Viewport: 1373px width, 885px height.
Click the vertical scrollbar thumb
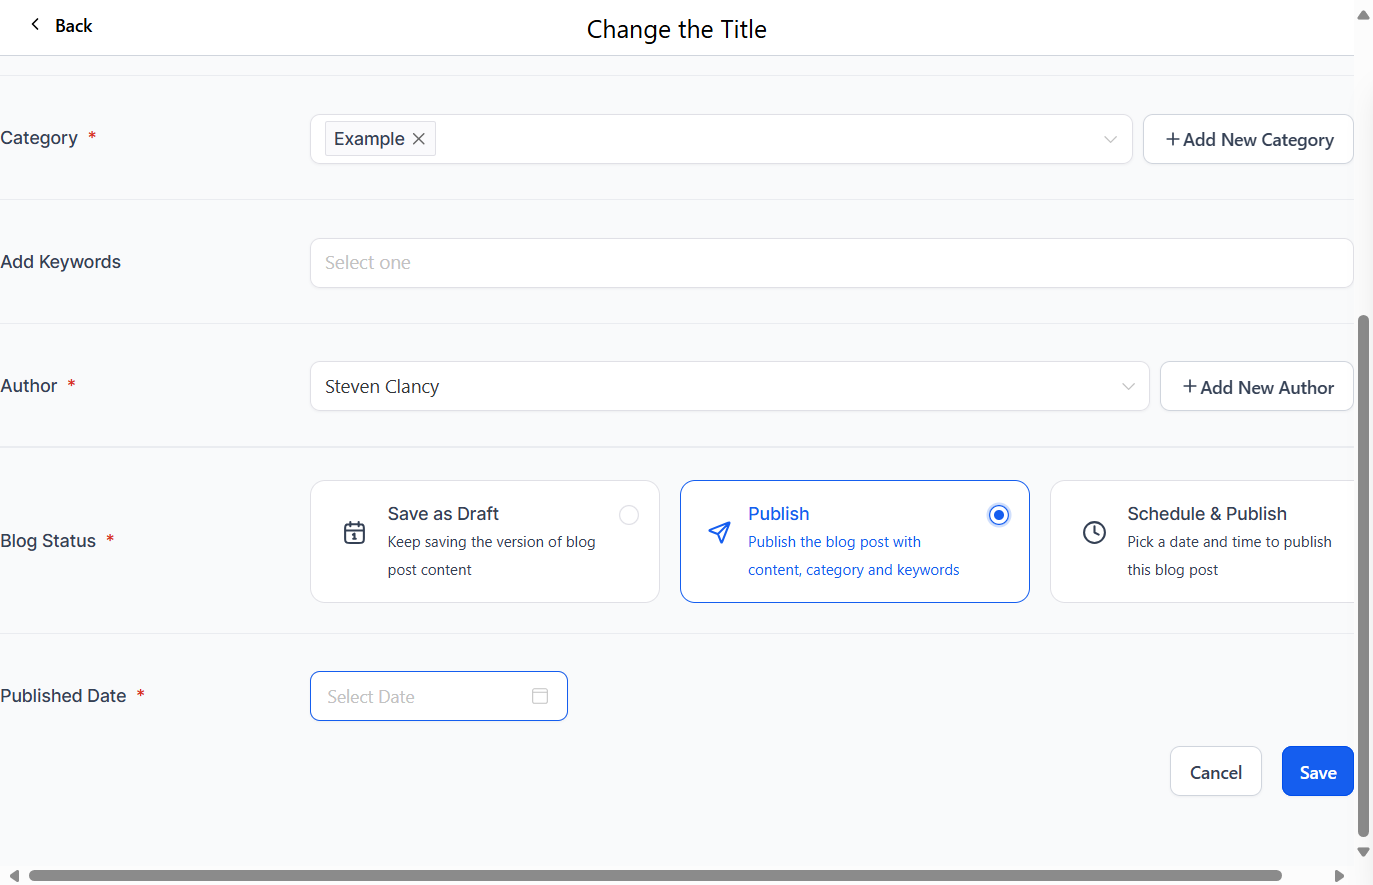[x=1363, y=575]
